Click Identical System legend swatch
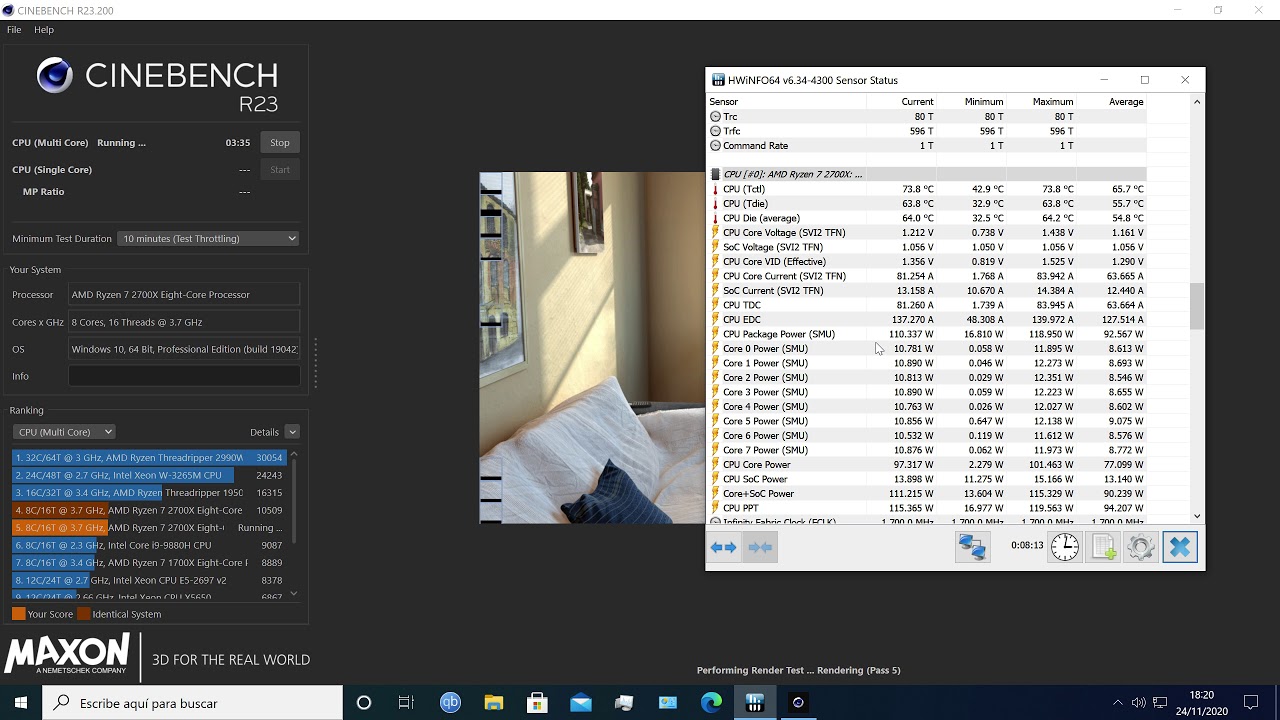 click(x=84, y=614)
